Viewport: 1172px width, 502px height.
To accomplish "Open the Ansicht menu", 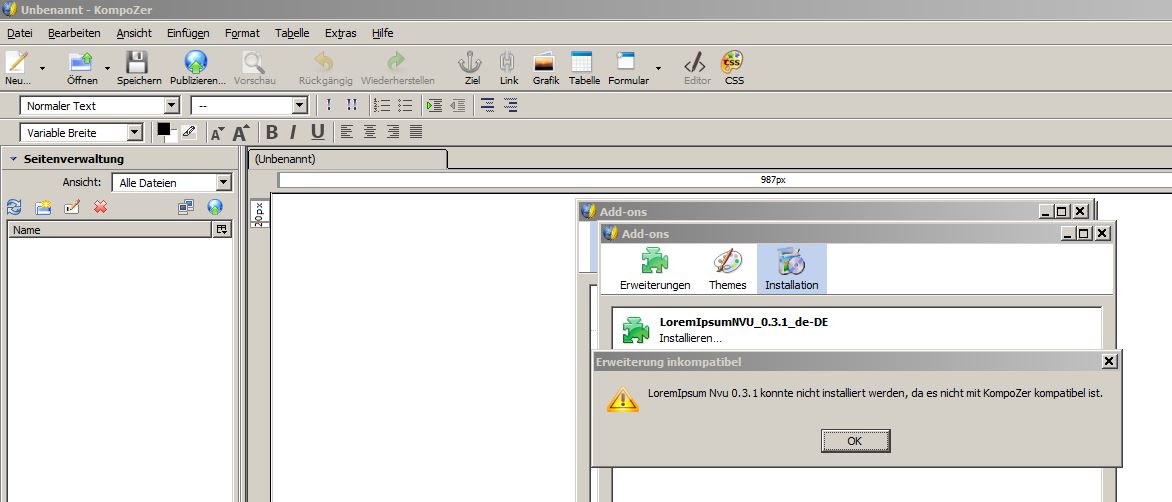I will (134, 33).
